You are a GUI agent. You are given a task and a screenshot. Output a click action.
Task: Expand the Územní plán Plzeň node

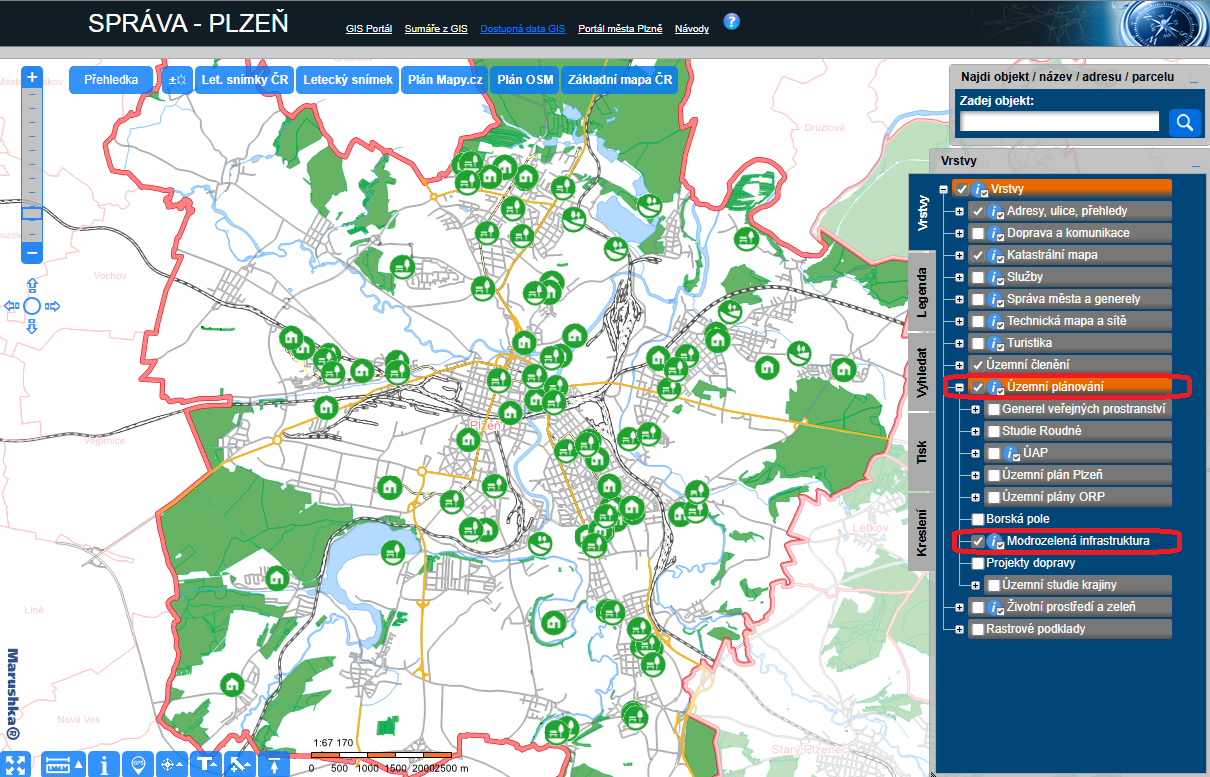[975, 475]
